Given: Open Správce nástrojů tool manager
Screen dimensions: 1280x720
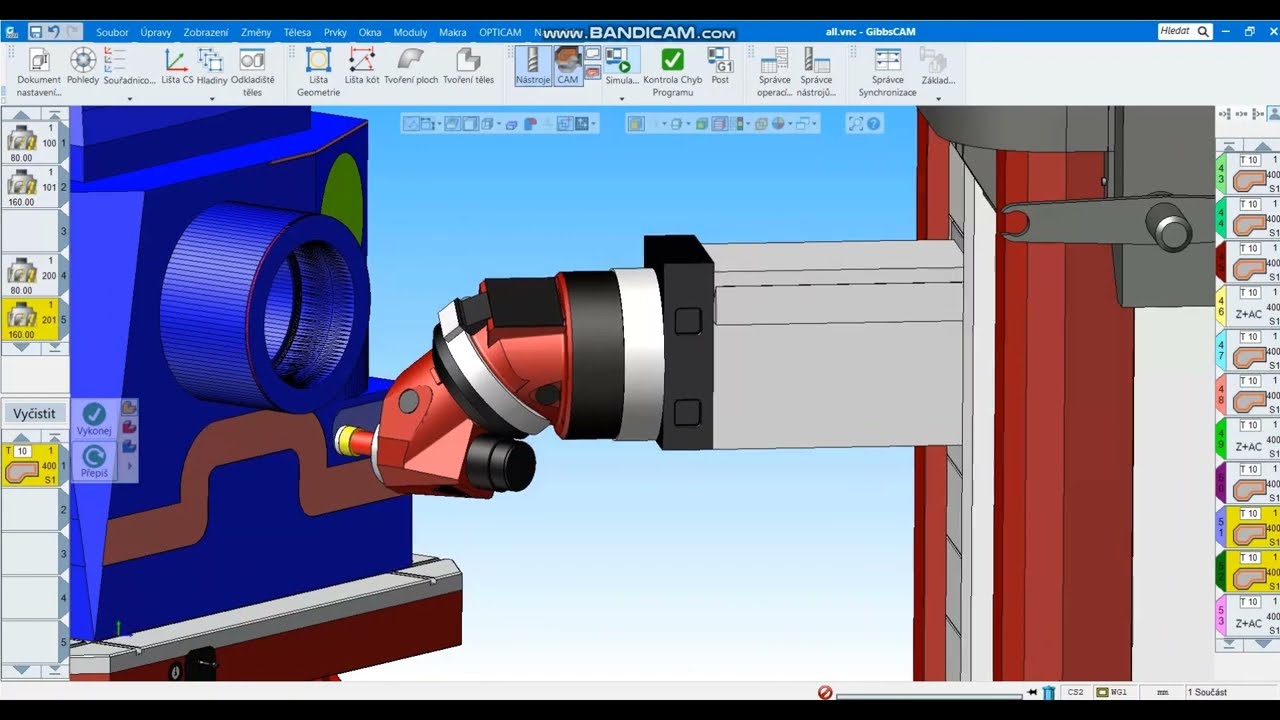Looking at the screenshot, I should [816, 71].
